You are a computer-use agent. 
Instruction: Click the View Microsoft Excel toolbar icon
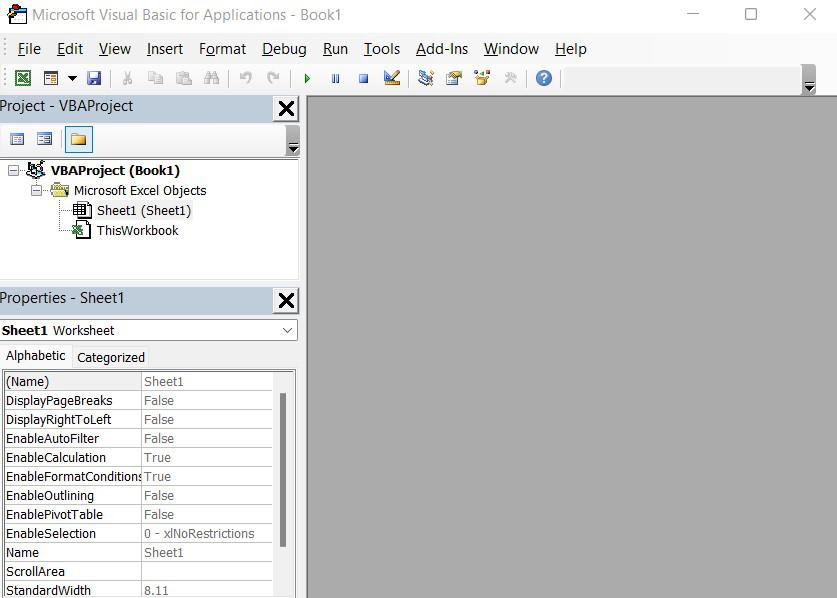coord(22,78)
